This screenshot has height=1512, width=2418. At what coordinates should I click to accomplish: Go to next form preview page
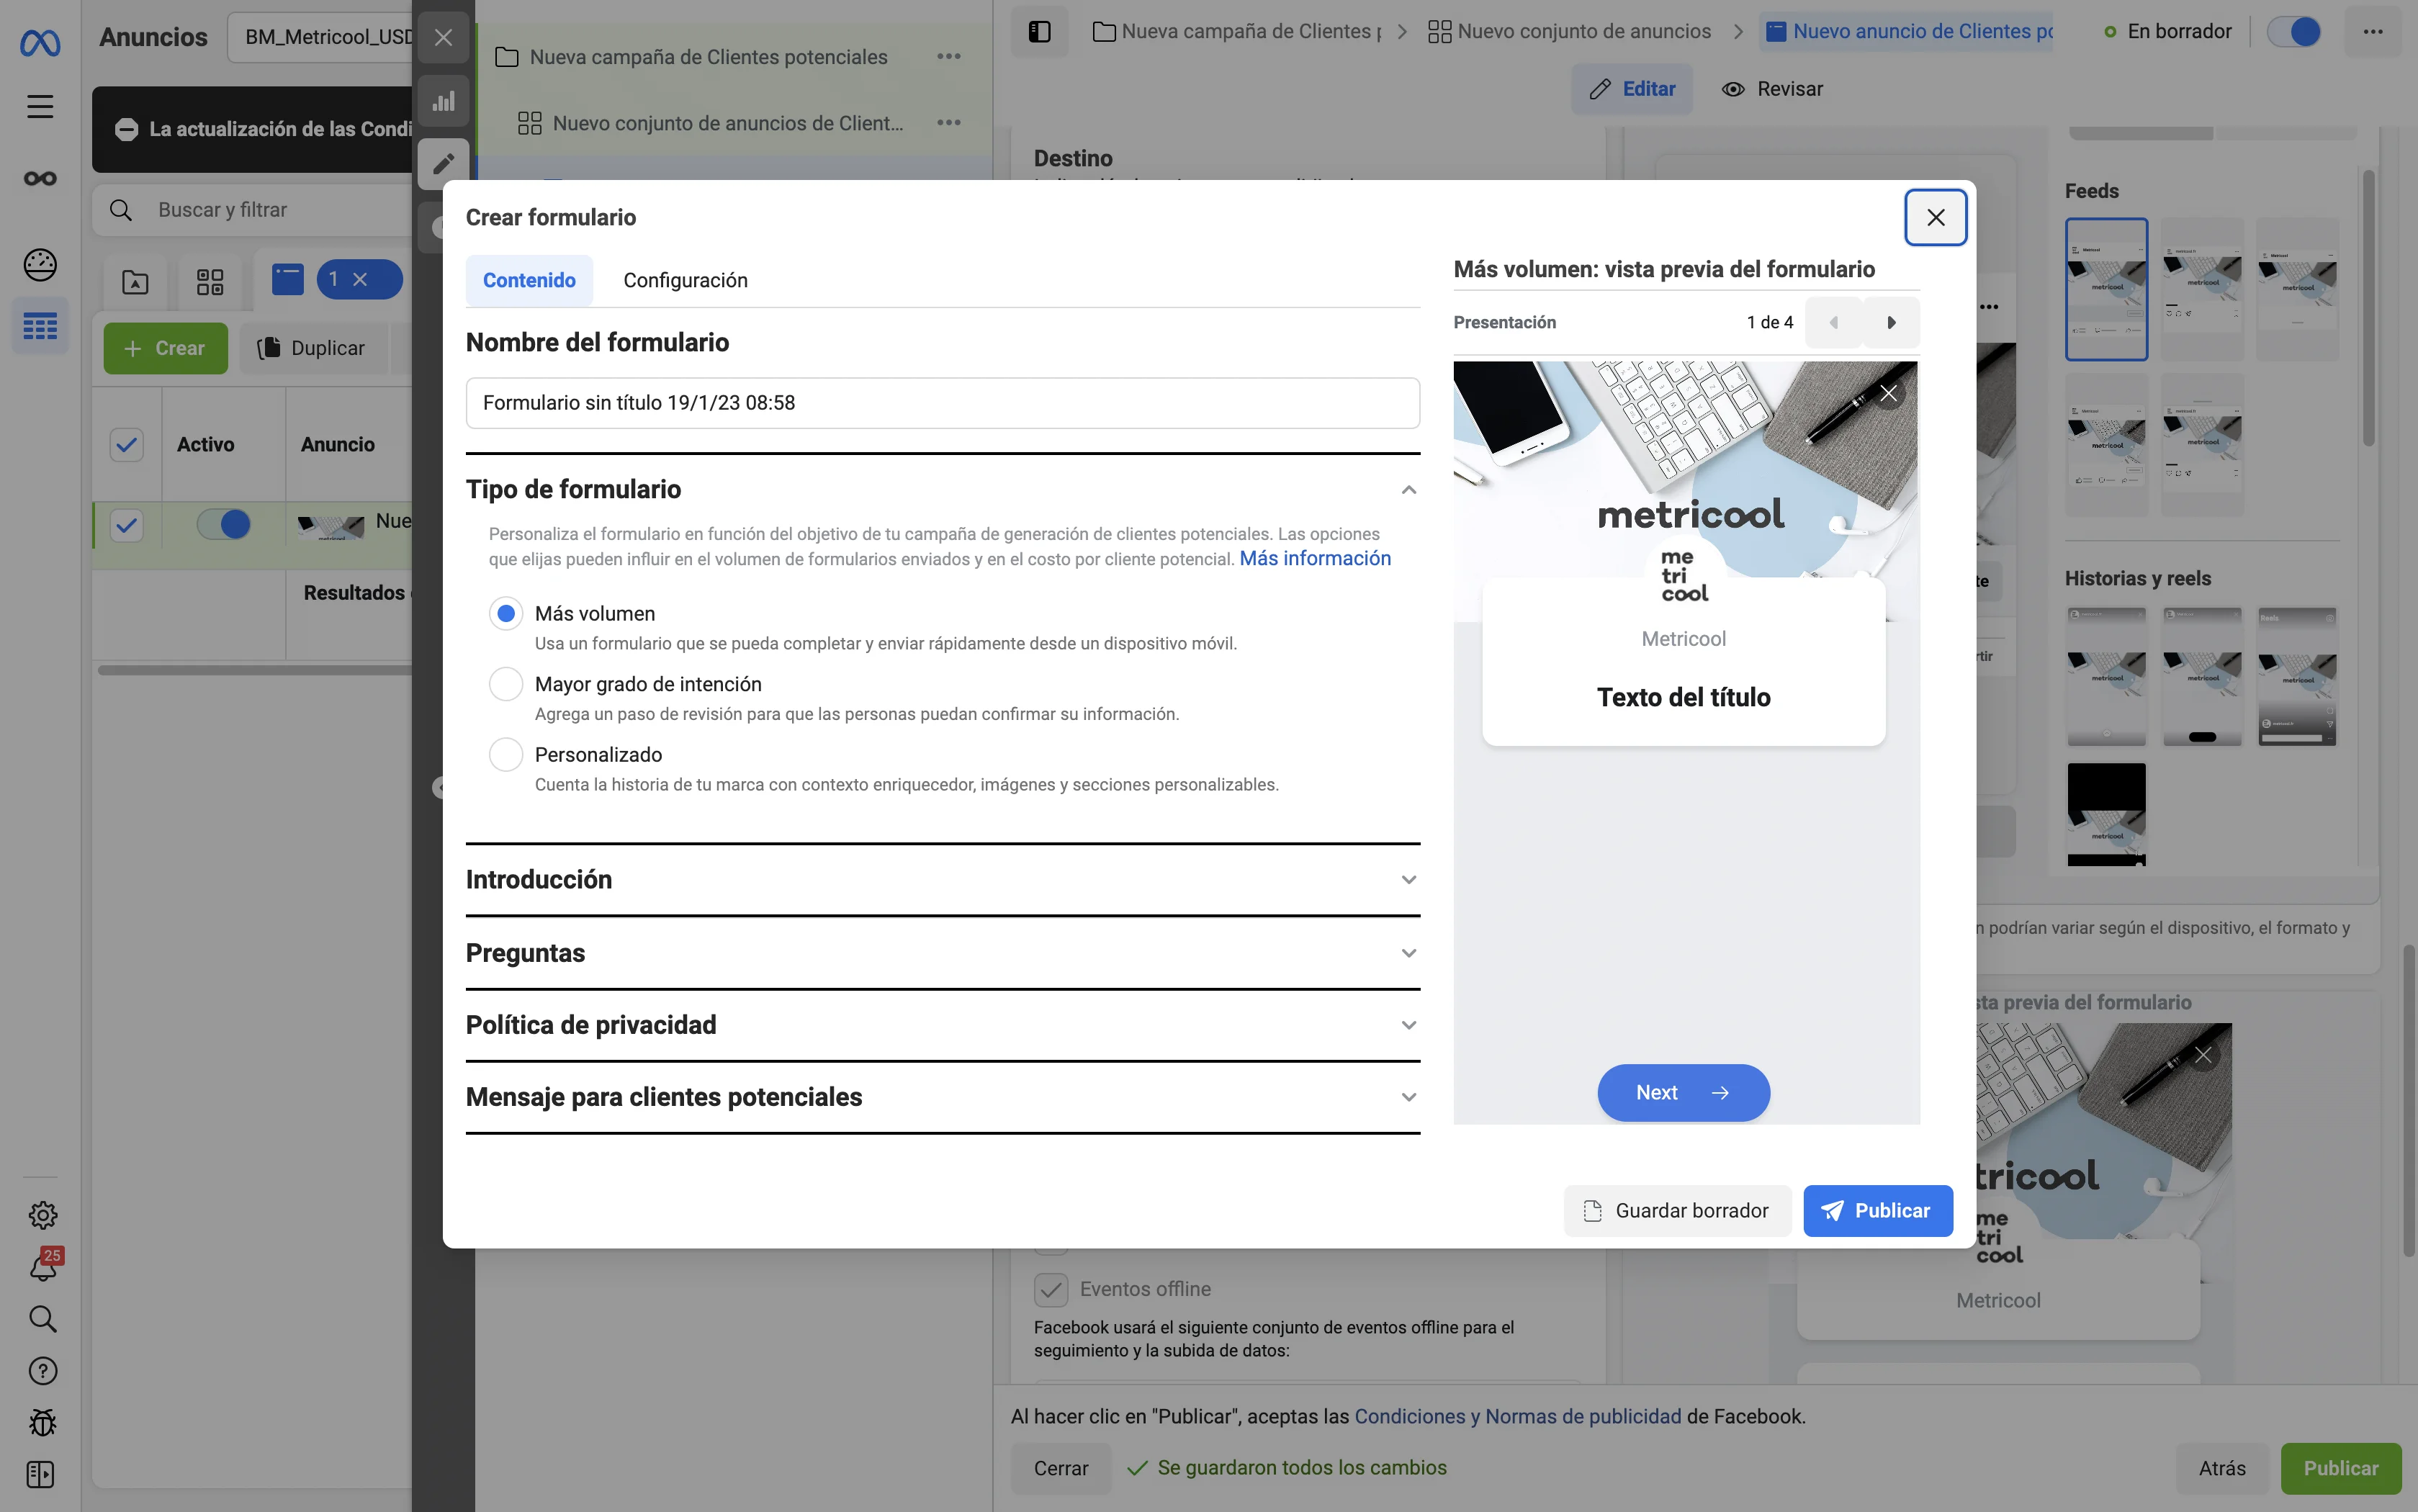pos(1890,322)
